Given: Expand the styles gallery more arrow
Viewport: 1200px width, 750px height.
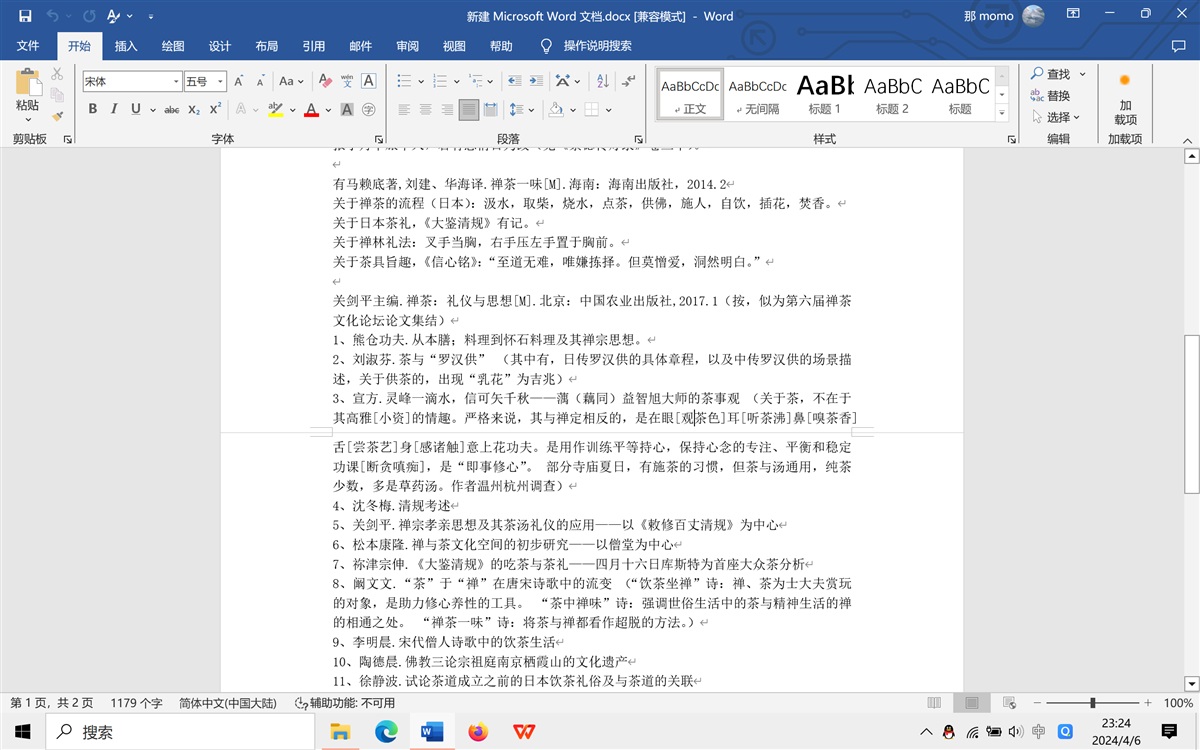Looking at the screenshot, I should [x=1003, y=116].
